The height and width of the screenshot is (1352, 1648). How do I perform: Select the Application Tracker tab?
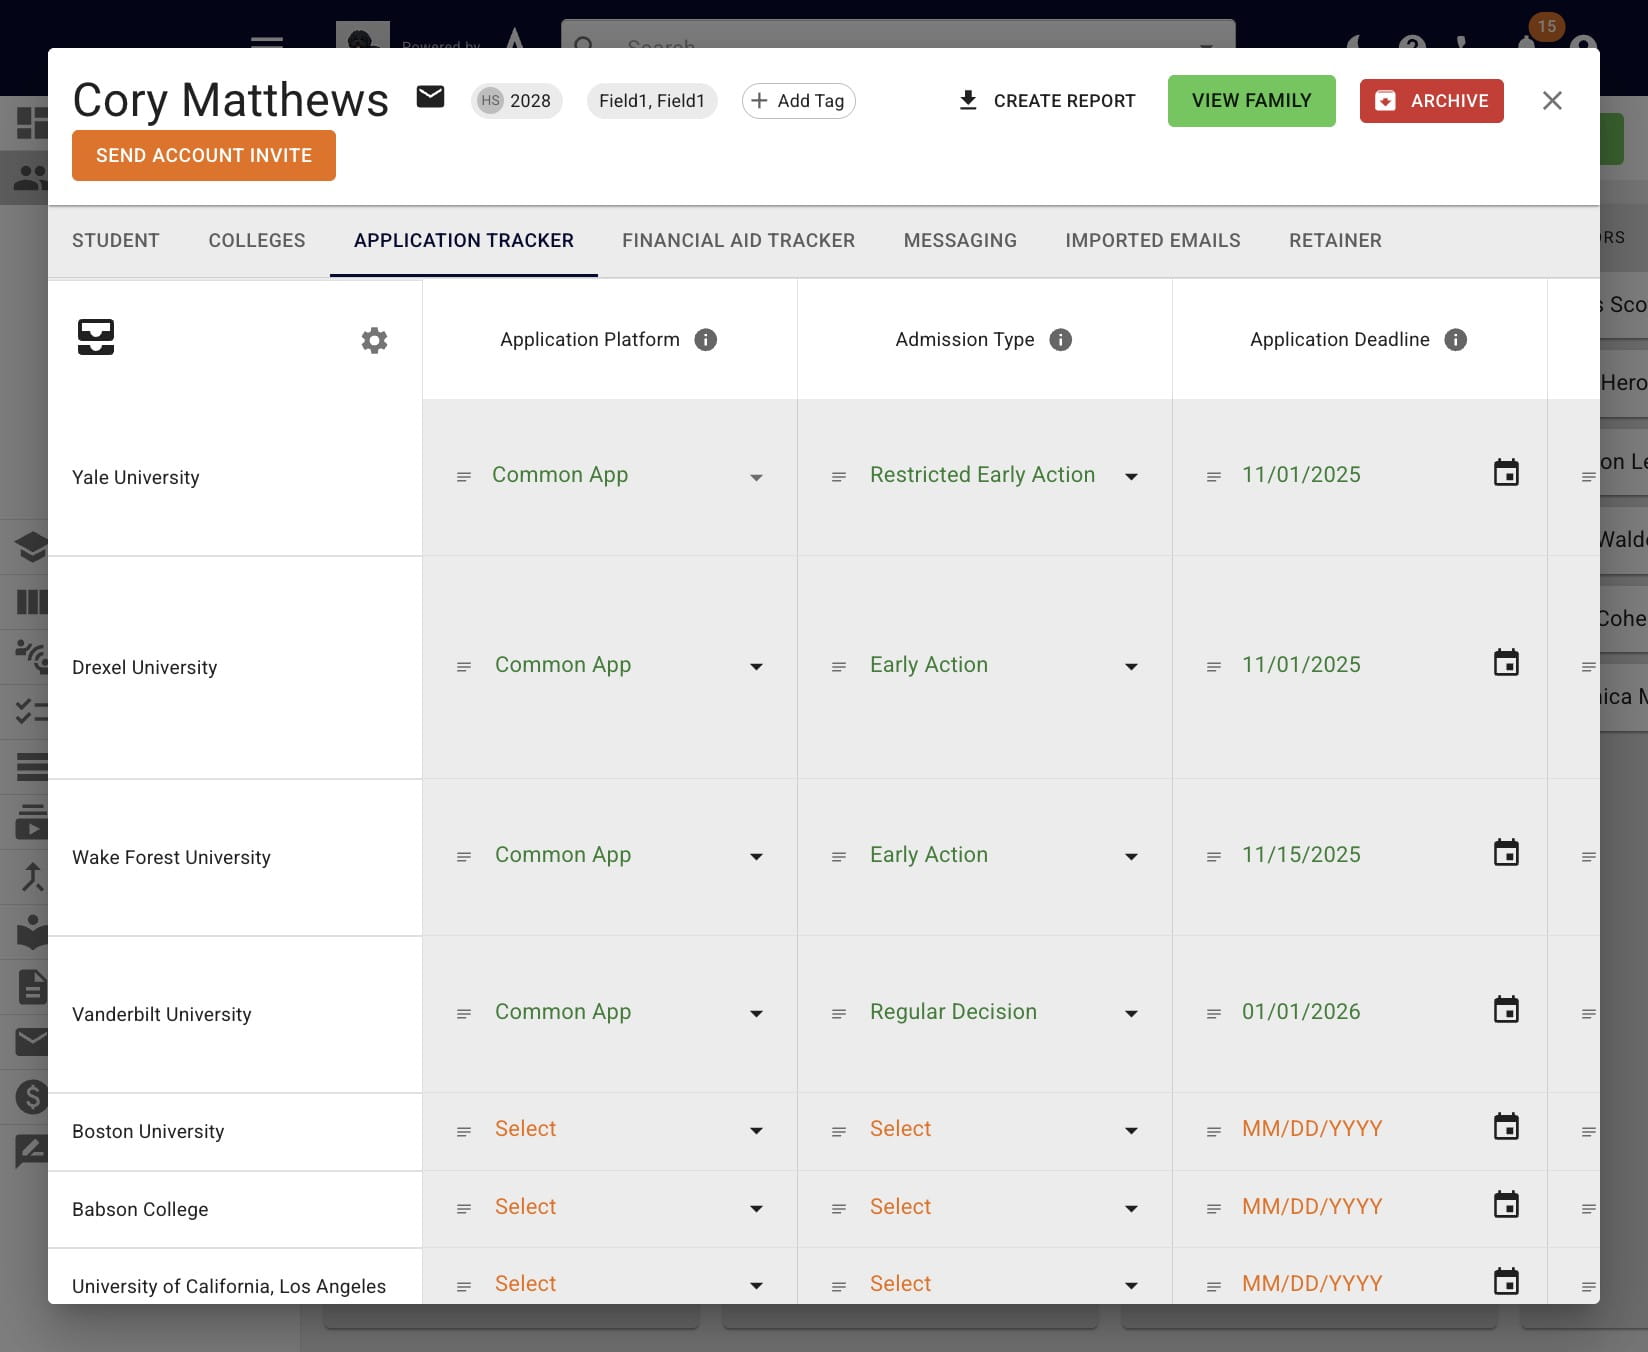click(464, 241)
